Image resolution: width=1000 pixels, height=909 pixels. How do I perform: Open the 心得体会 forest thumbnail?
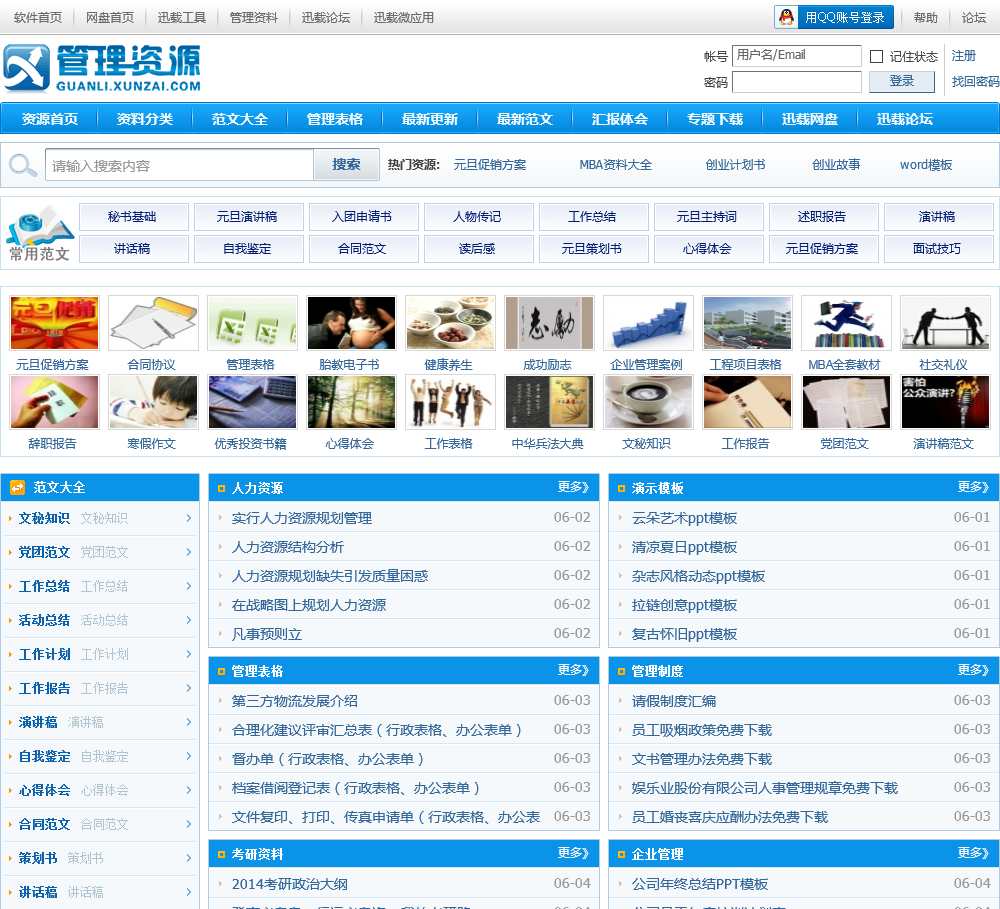pyautogui.click(x=351, y=402)
